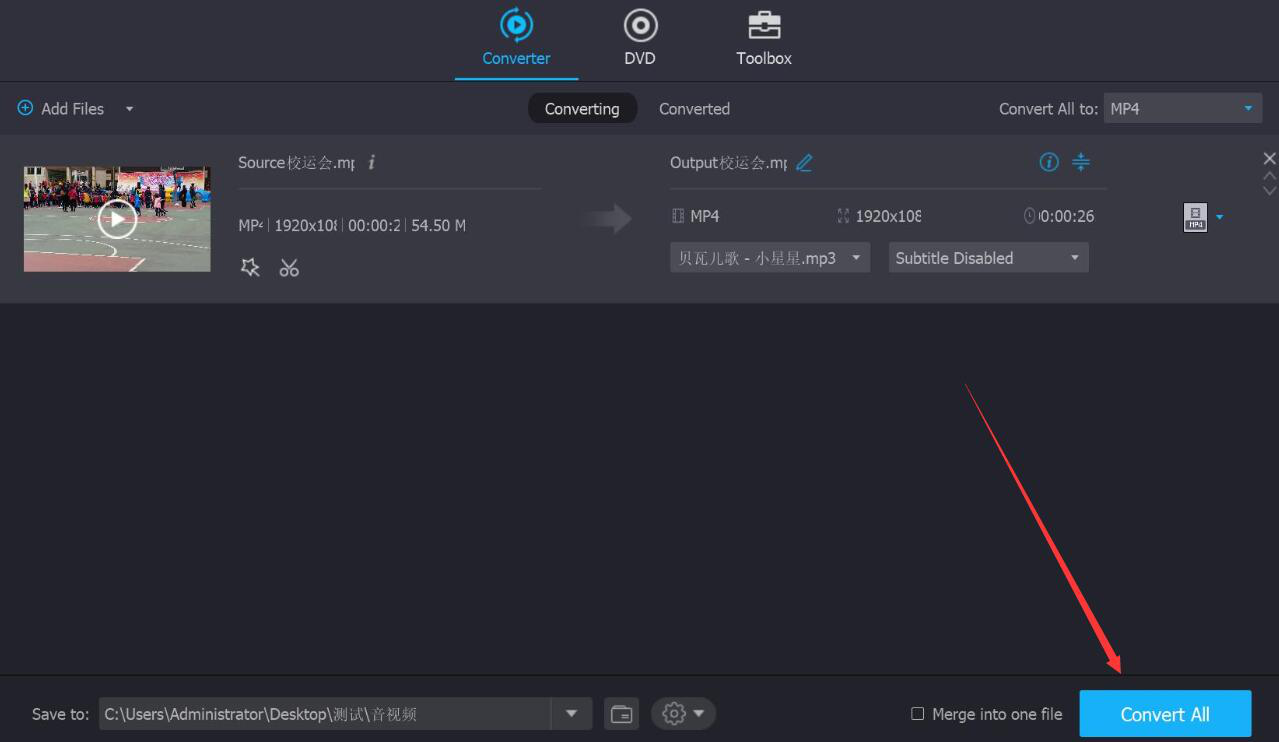
Task: Click the 54.50 M file size text
Action: [x=438, y=226]
